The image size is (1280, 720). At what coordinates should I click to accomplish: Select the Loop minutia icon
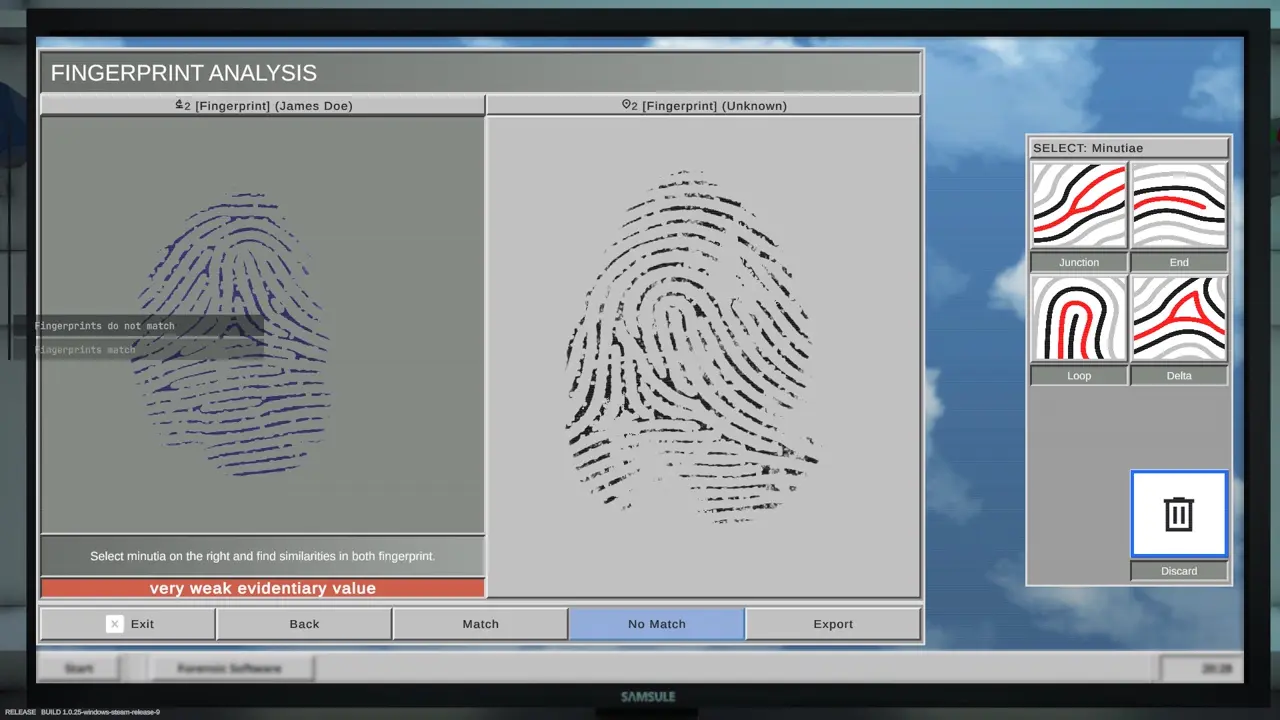coord(1079,319)
